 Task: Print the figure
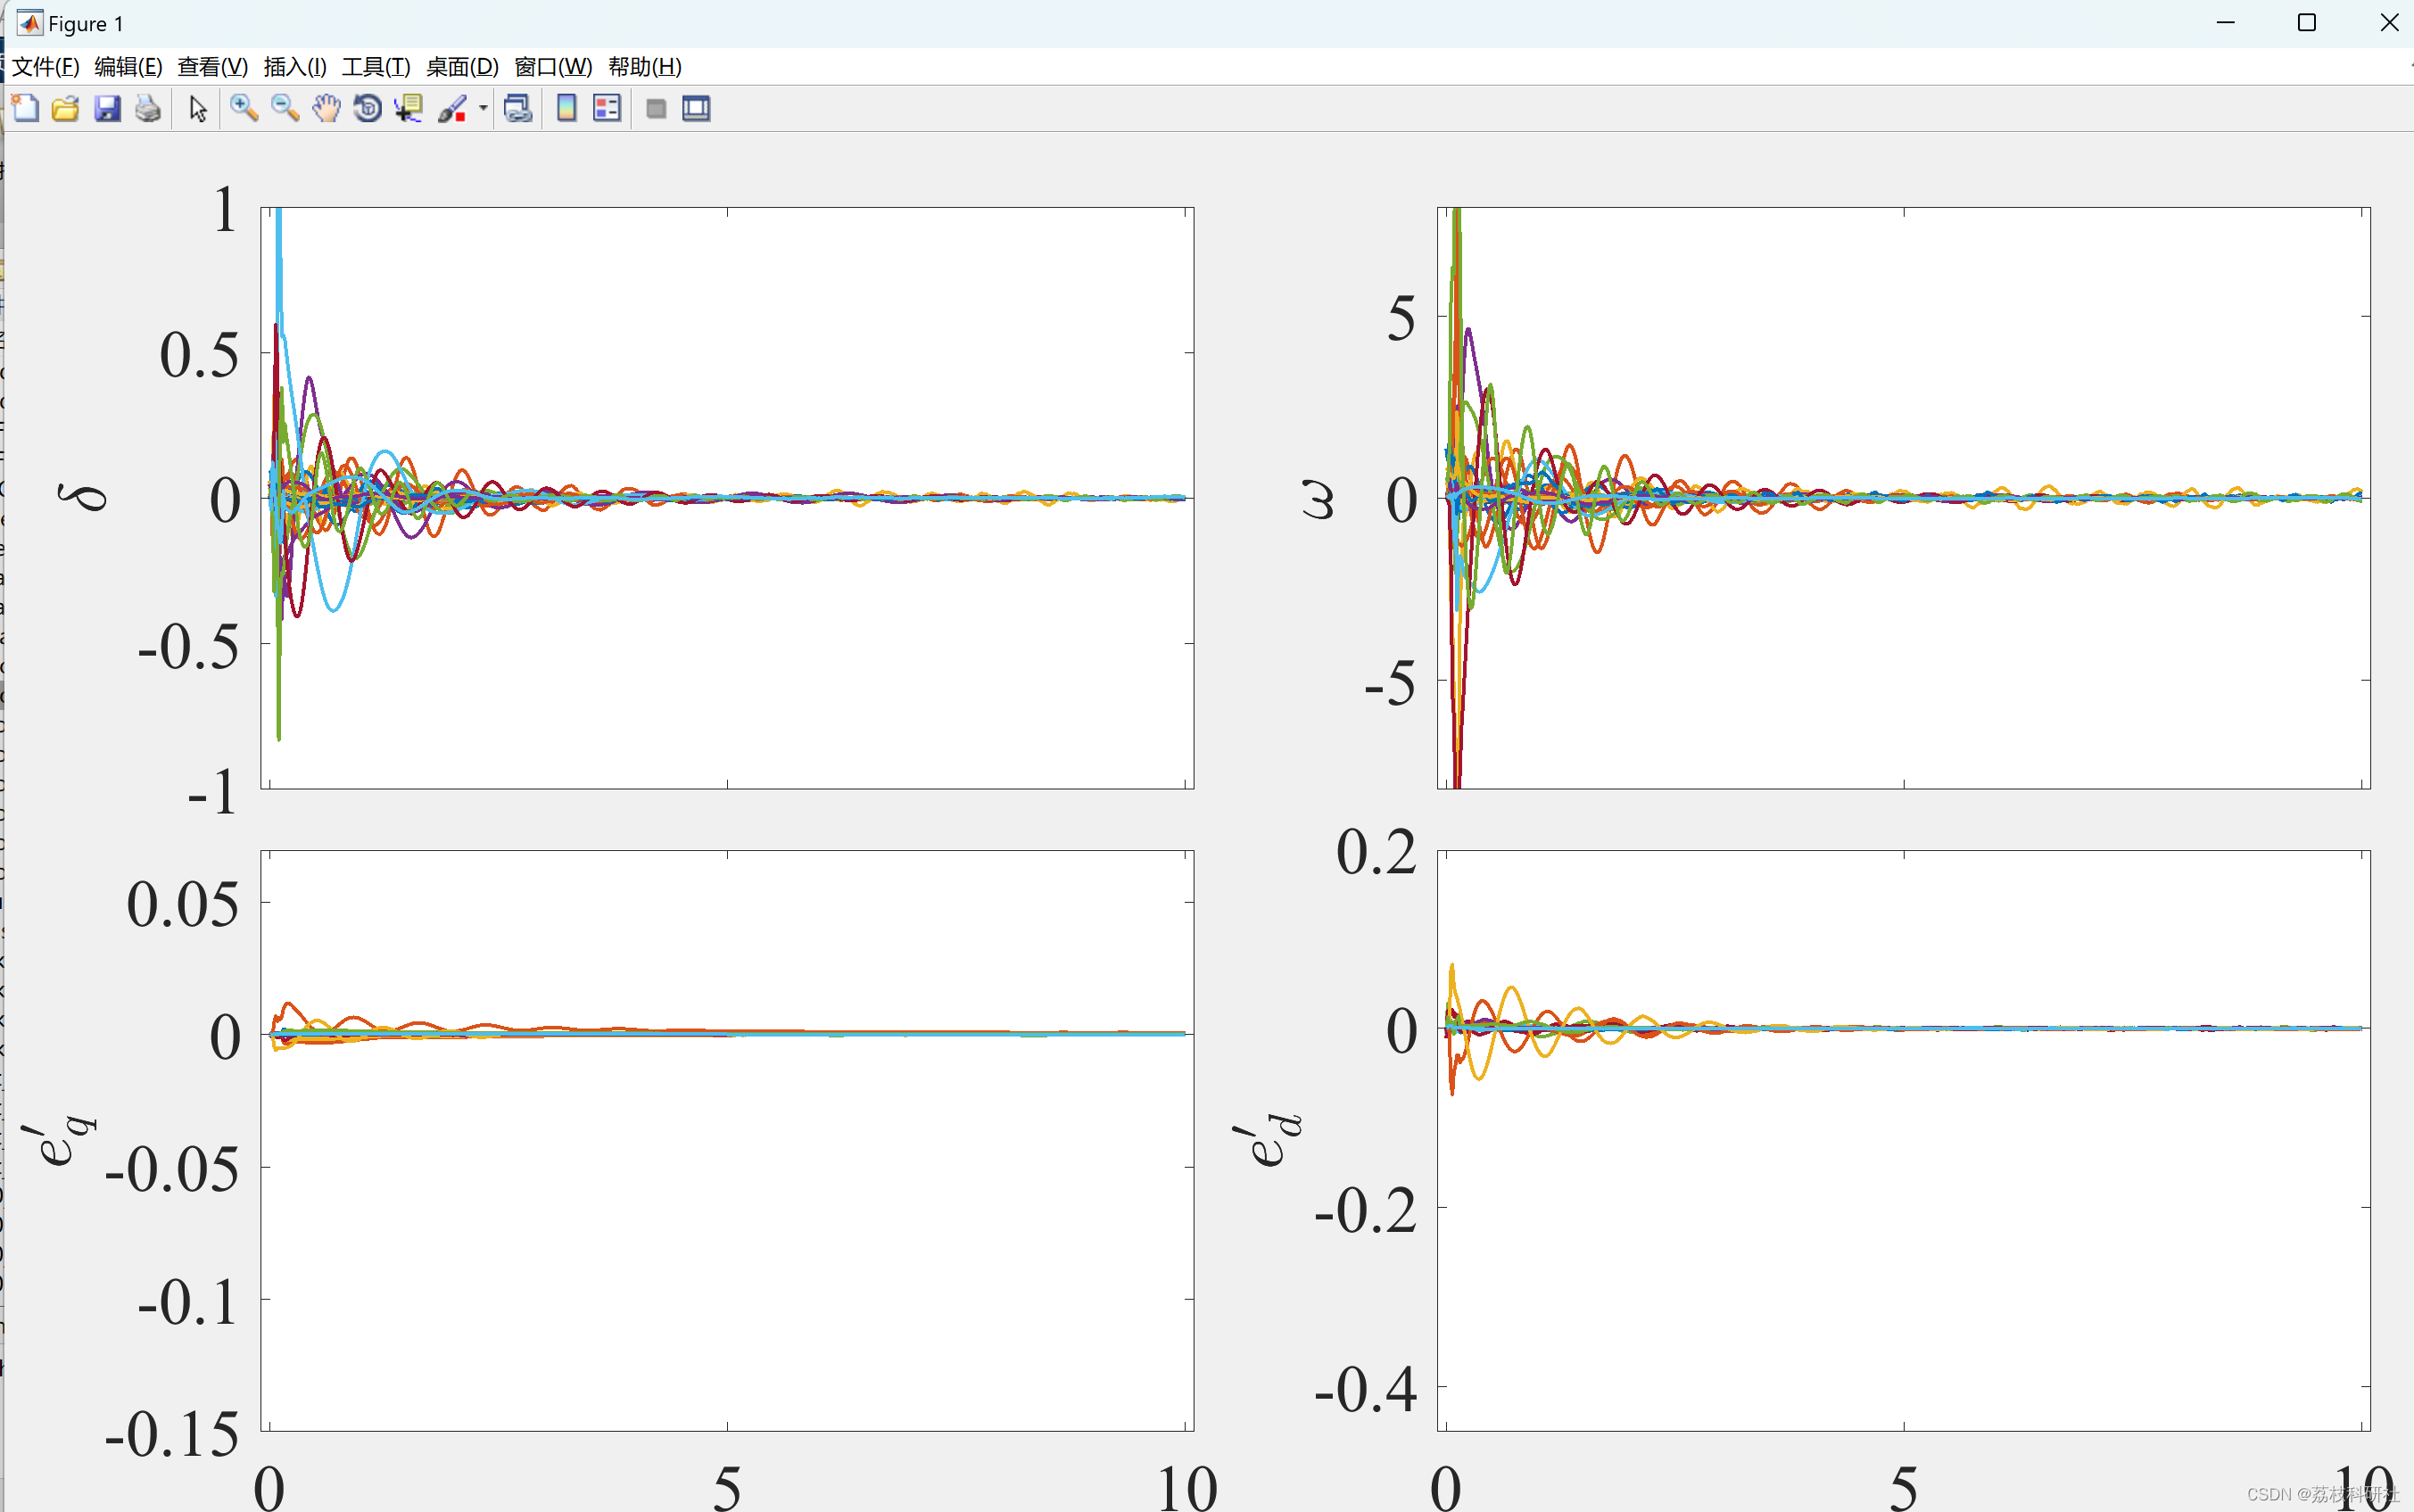[x=148, y=108]
